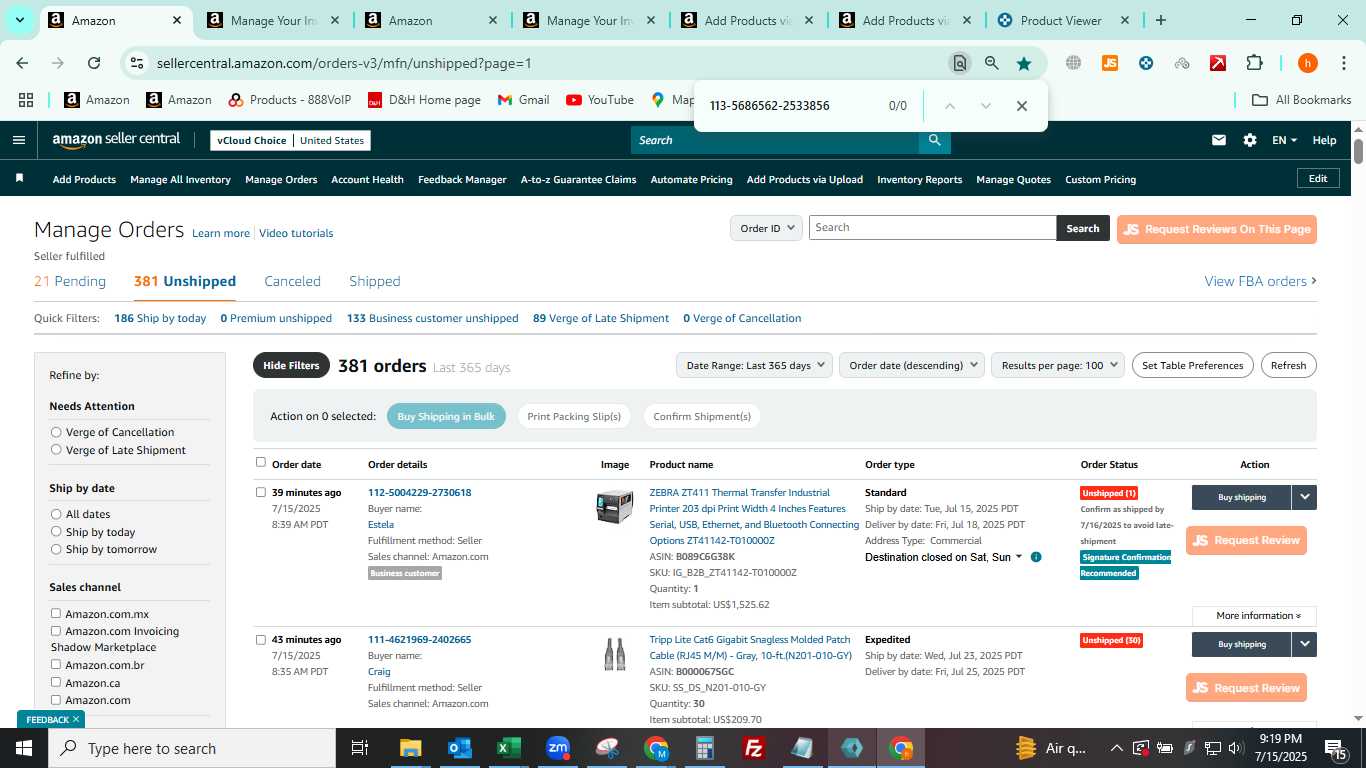Open File Explorer from the taskbar
The width and height of the screenshot is (1366, 768).
410,748
